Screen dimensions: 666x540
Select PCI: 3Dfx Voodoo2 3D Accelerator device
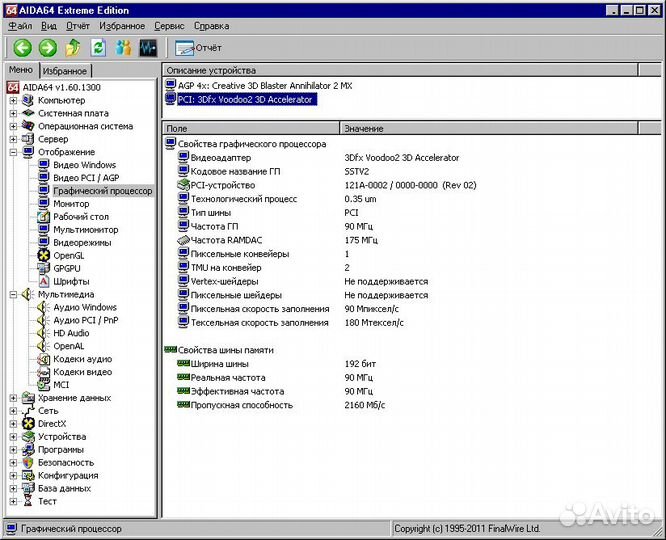coord(246,99)
